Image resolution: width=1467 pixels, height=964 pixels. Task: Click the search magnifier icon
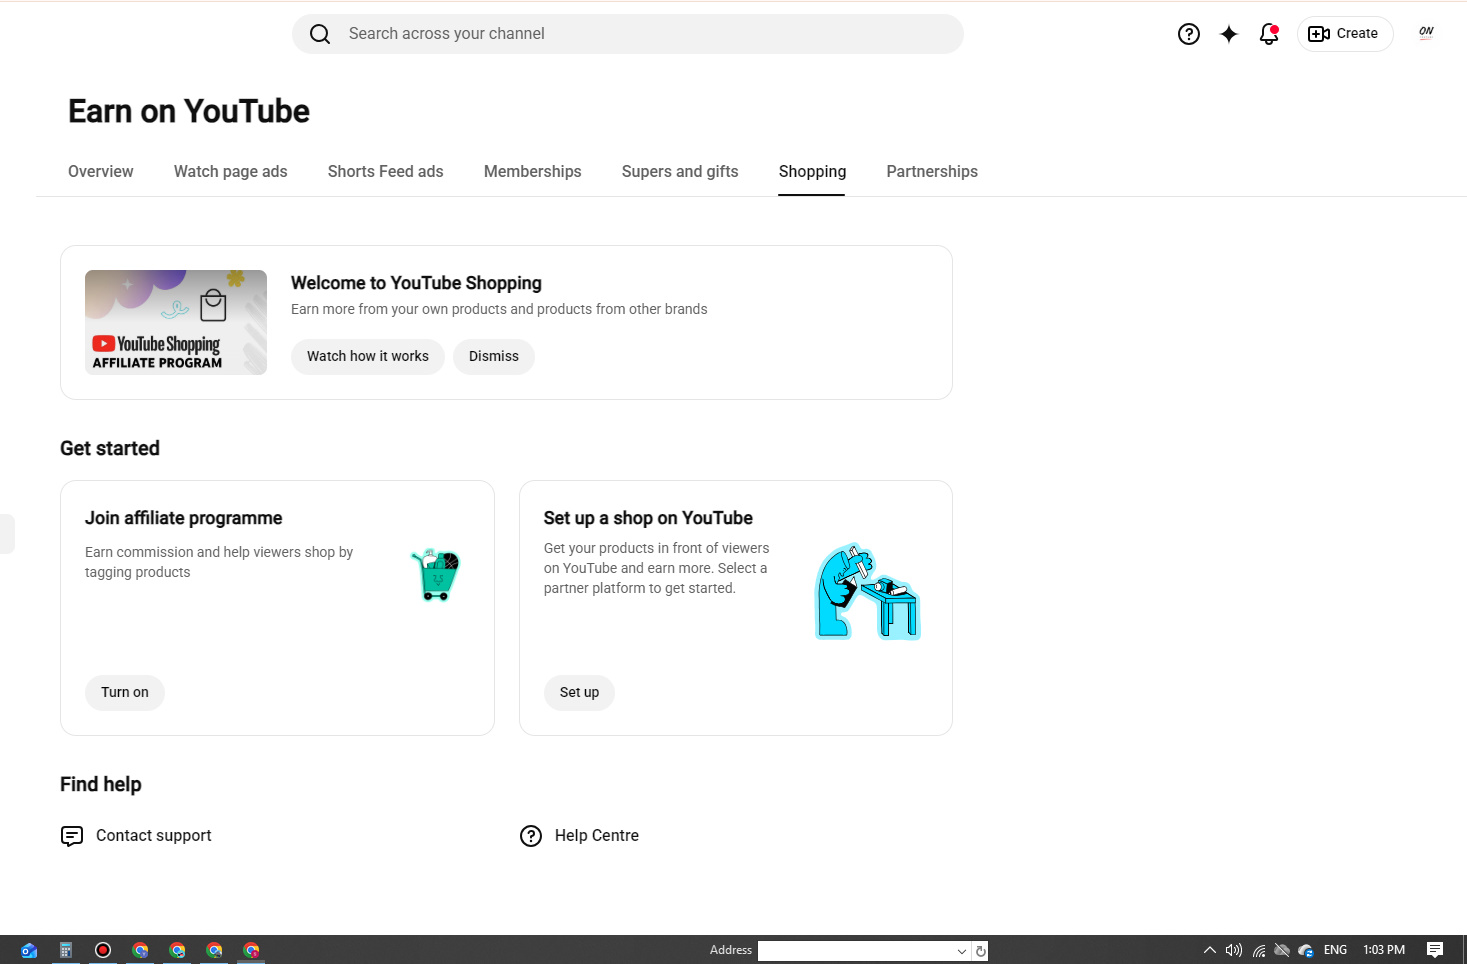click(x=320, y=34)
